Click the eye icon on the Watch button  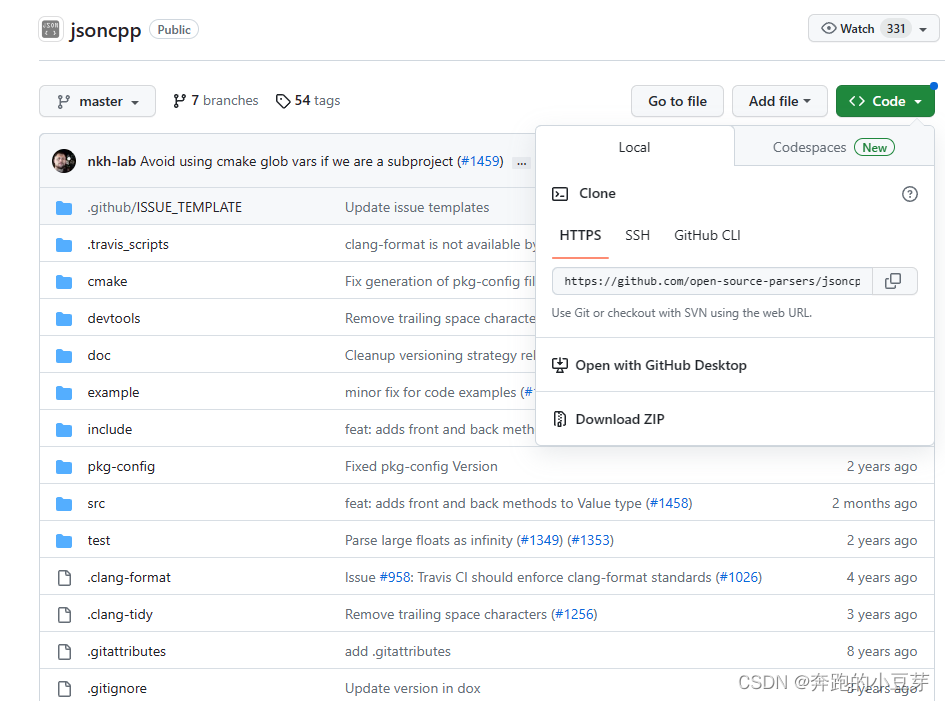click(830, 29)
